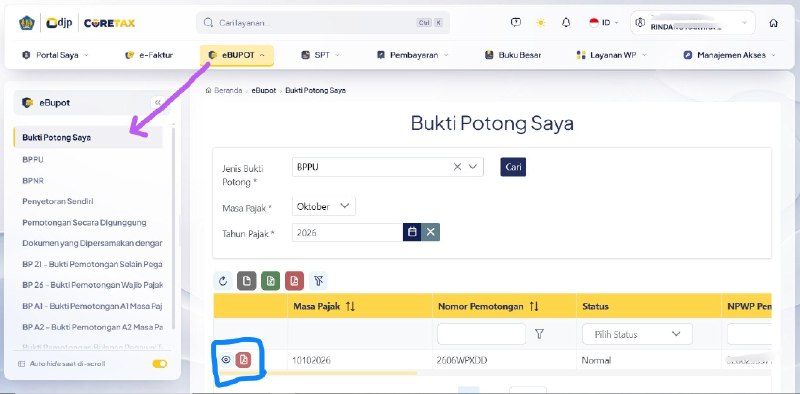View details of row 2606WPXDD
This screenshot has height=394, width=800.
pos(226,360)
